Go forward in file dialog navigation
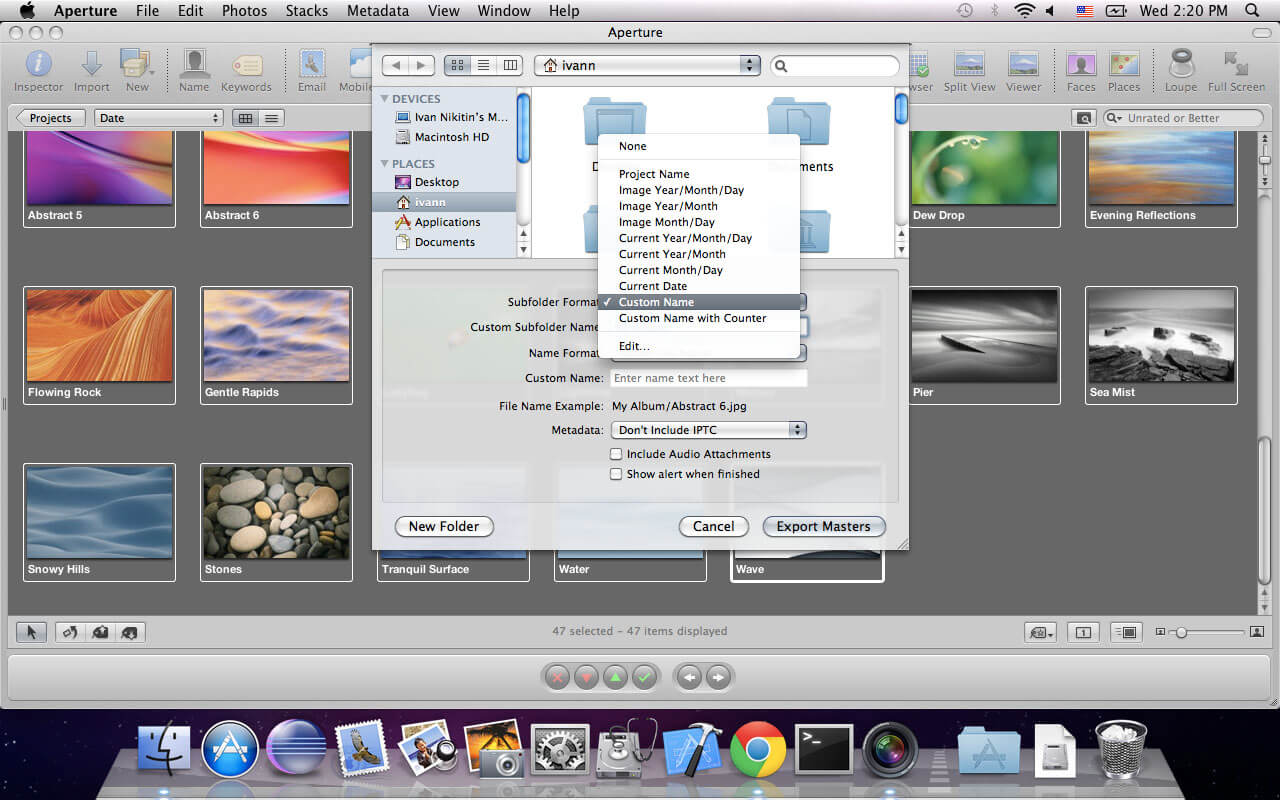1280x800 pixels. pyautogui.click(x=421, y=65)
